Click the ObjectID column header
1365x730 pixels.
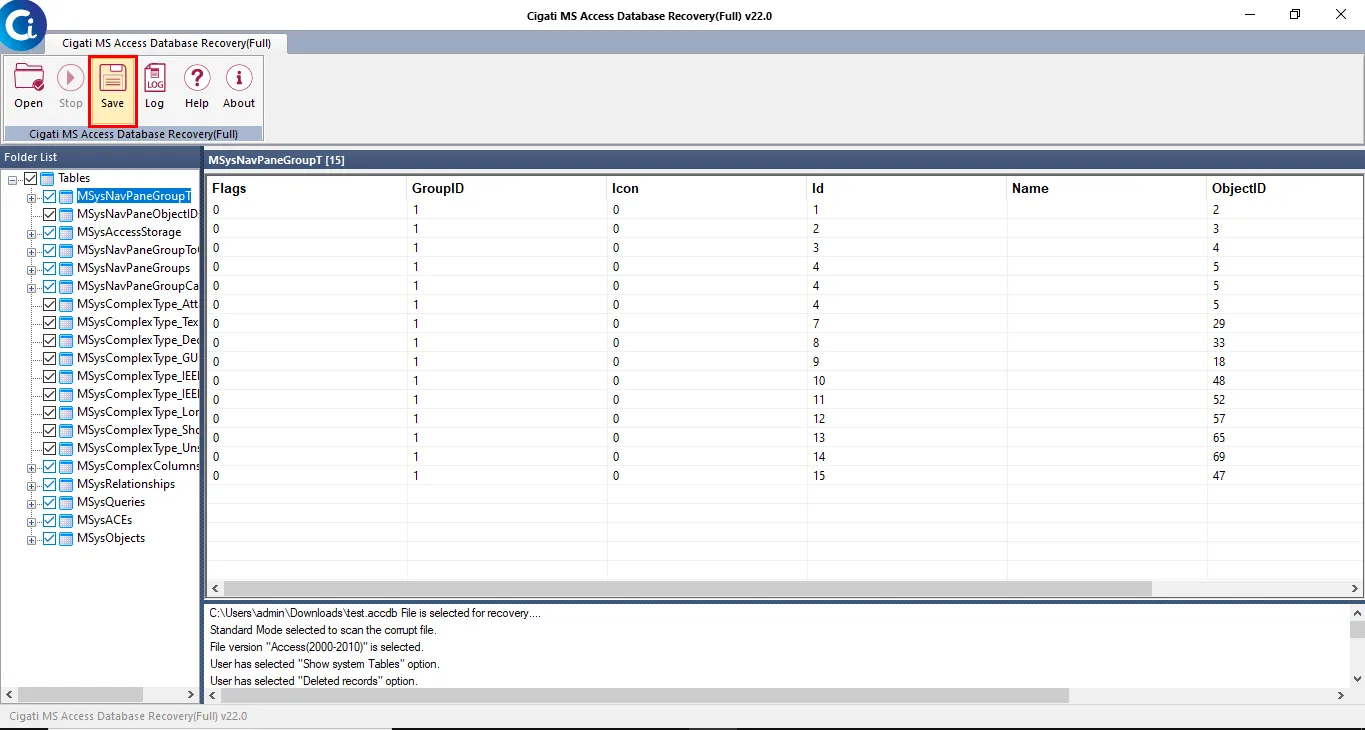click(1285, 188)
